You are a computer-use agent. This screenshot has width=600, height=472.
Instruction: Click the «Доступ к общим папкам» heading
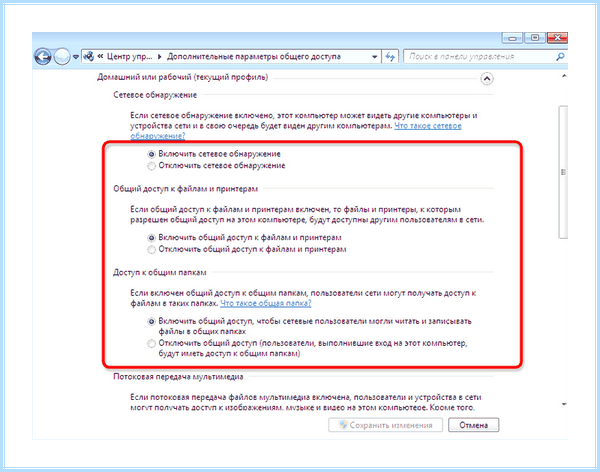[160, 273]
